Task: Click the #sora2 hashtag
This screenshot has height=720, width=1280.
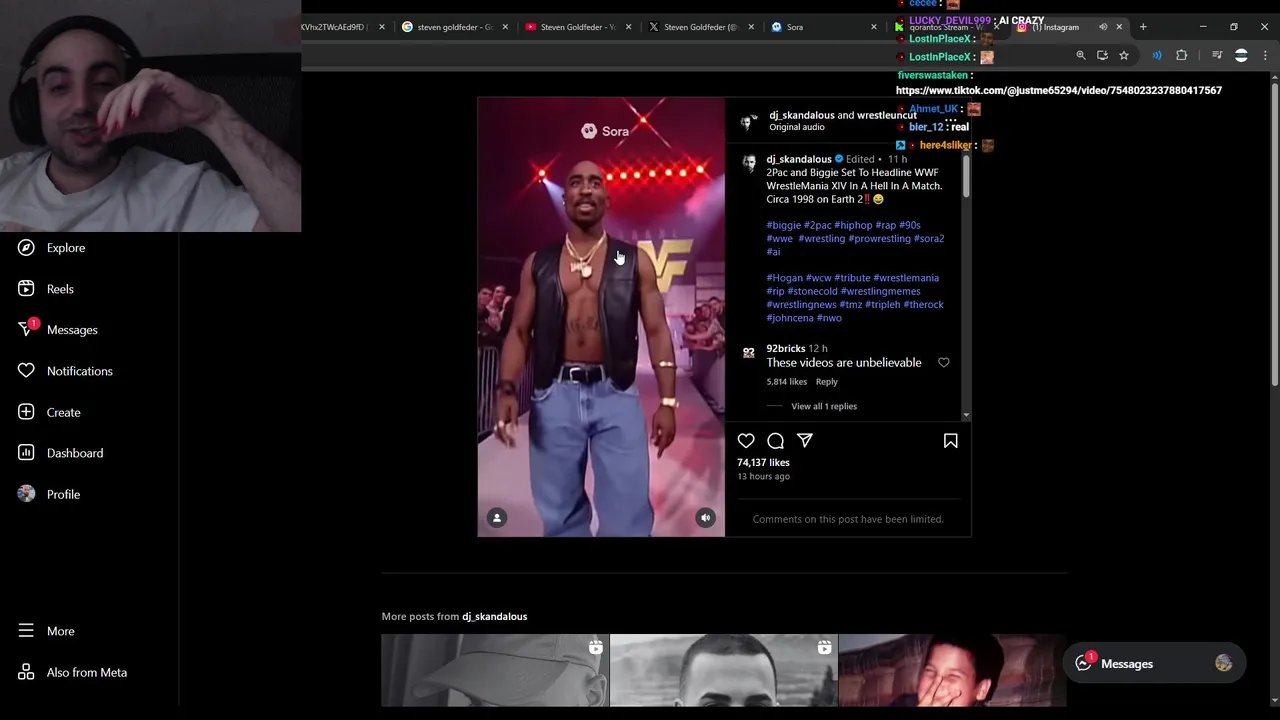Action: coord(929,238)
